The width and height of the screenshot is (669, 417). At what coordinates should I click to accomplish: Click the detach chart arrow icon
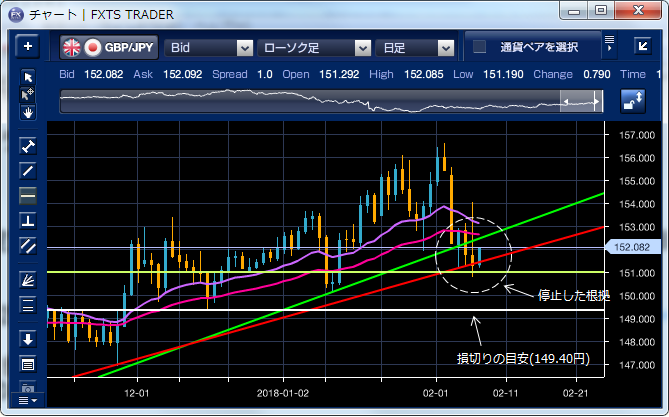(x=643, y=46)
